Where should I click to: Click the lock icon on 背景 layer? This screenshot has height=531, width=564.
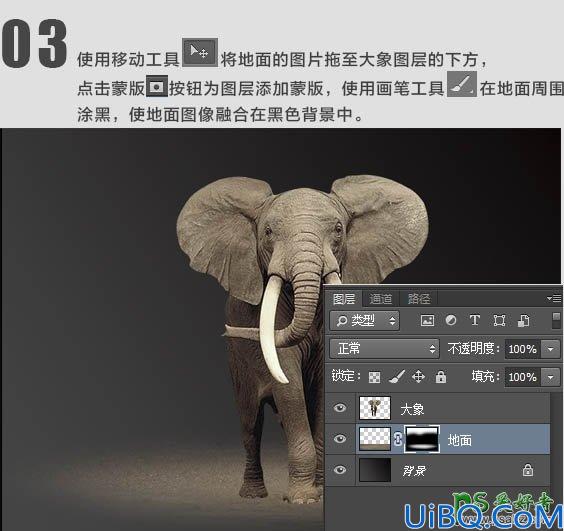point(528,470)
